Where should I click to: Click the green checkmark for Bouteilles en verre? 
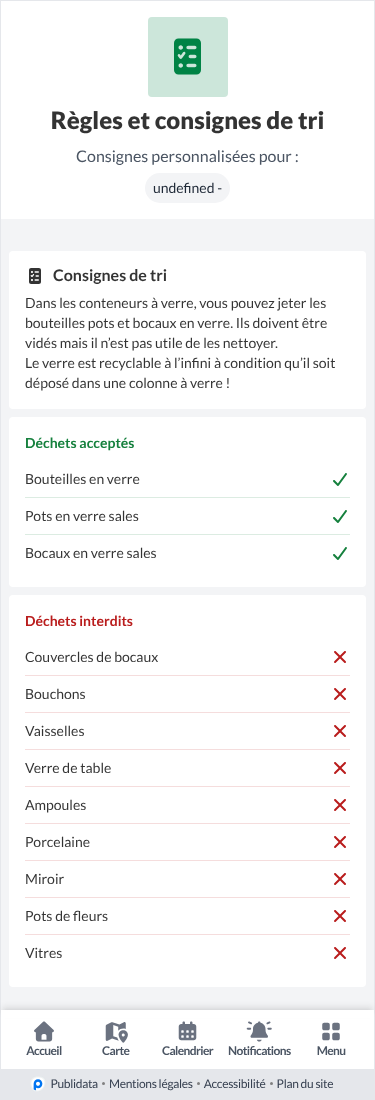(x=340, y=480)
